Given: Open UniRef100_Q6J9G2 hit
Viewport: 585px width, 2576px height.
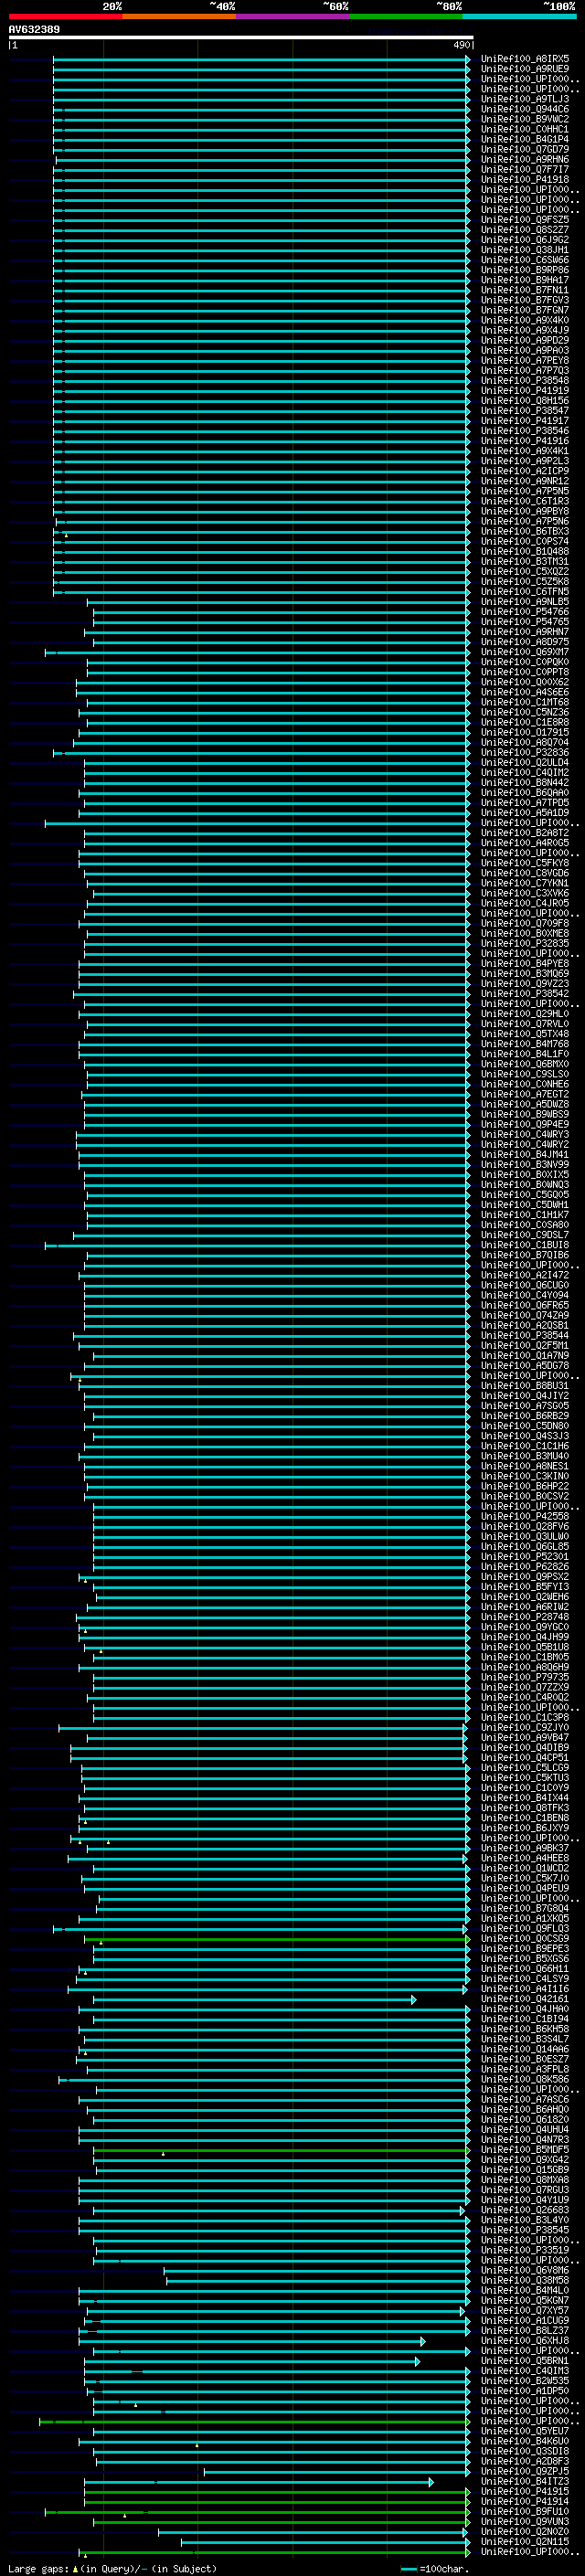Looking at the screenshot, I should [525, 239].
